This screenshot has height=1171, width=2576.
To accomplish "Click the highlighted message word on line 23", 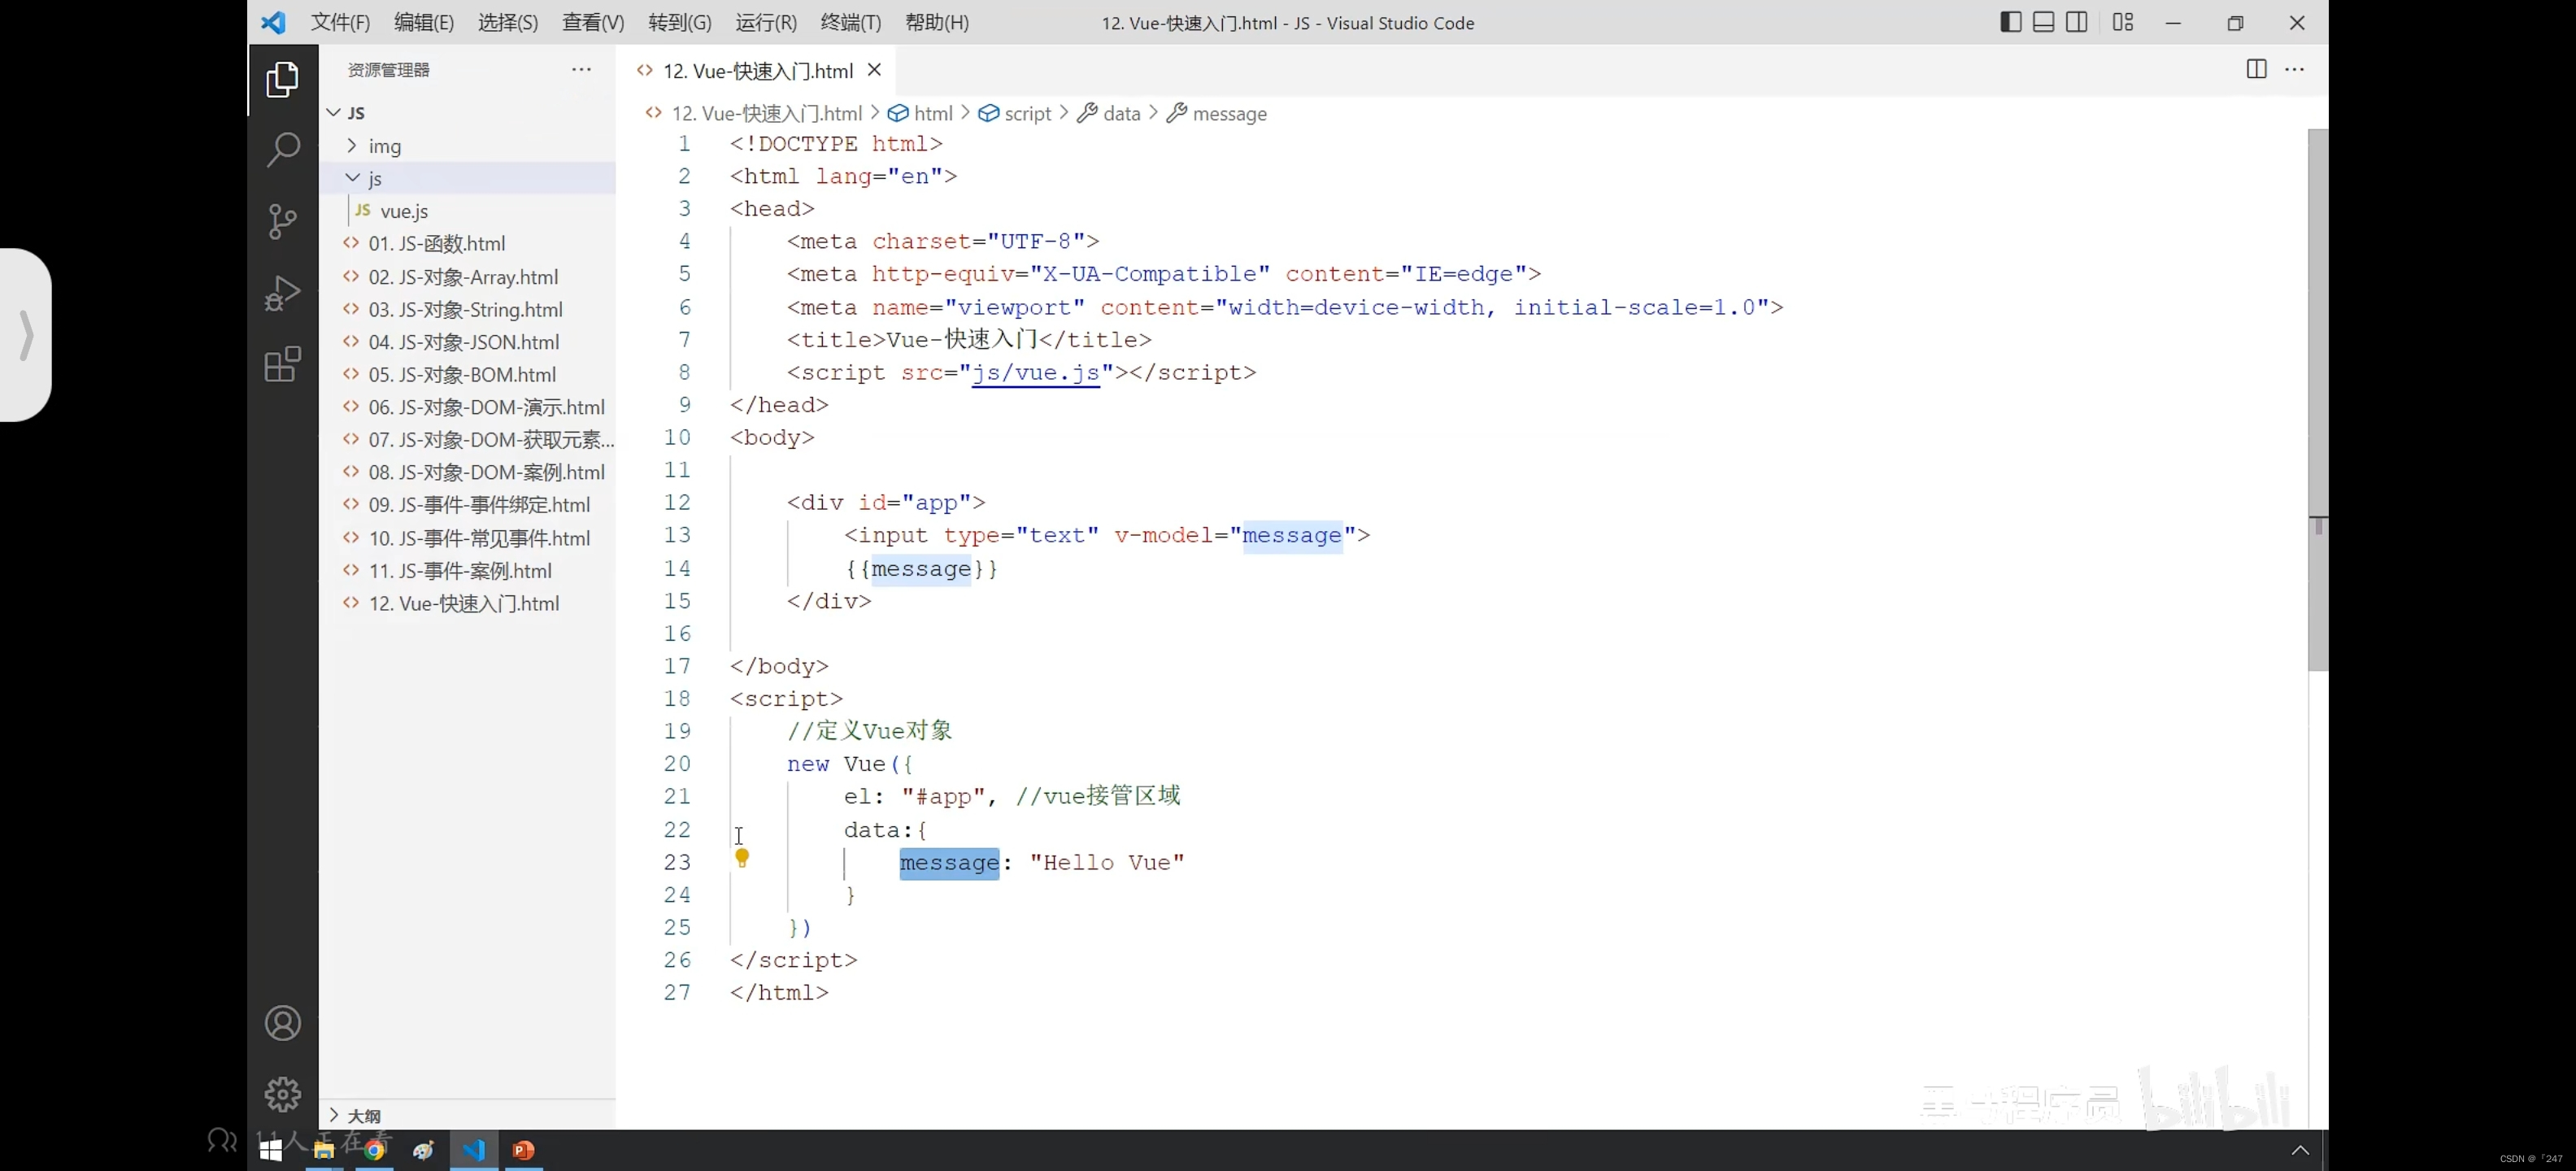I will click(x=949, y=862).
